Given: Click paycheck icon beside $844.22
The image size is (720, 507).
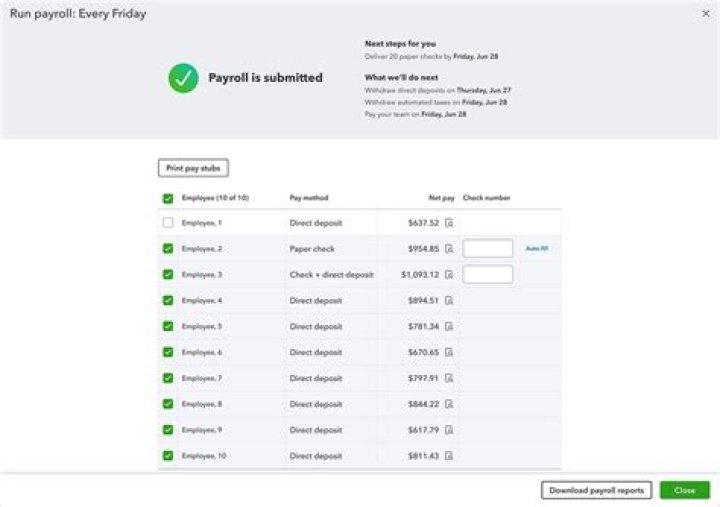Looking at the screenshot, I should pos(449,405).
